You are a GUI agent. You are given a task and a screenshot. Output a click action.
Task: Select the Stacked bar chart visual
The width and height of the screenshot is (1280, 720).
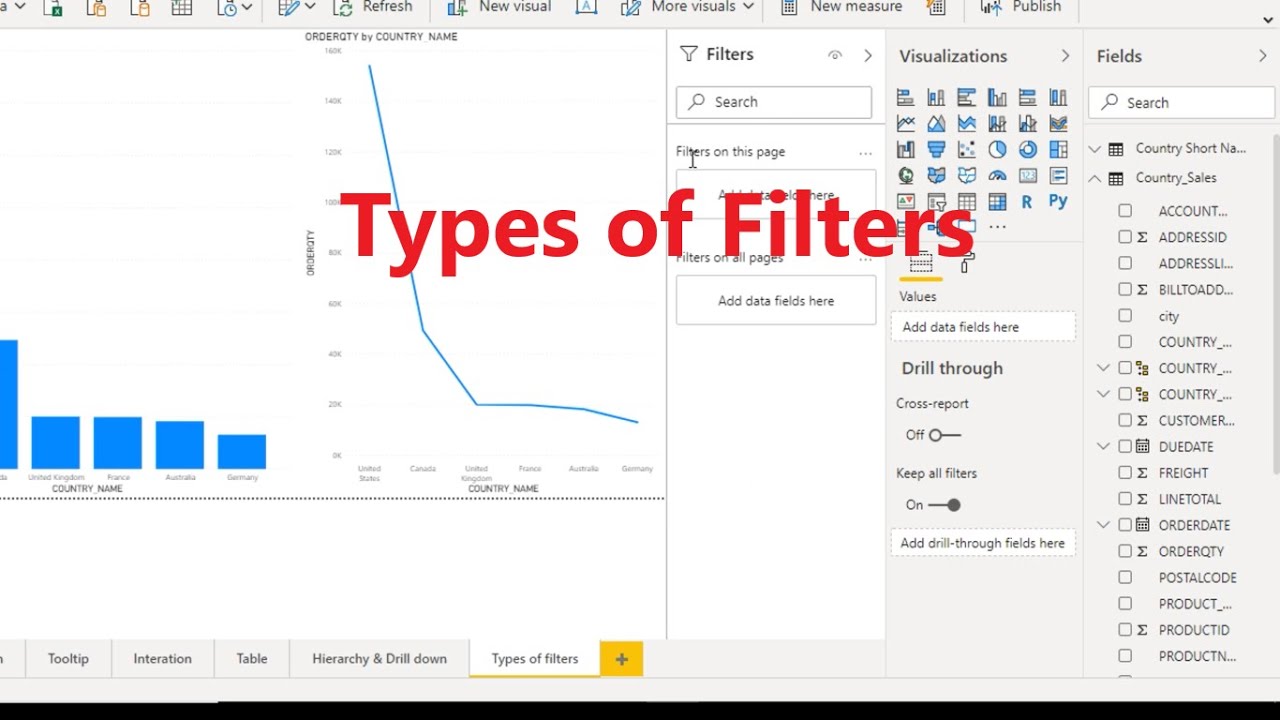tap(905, 97)
